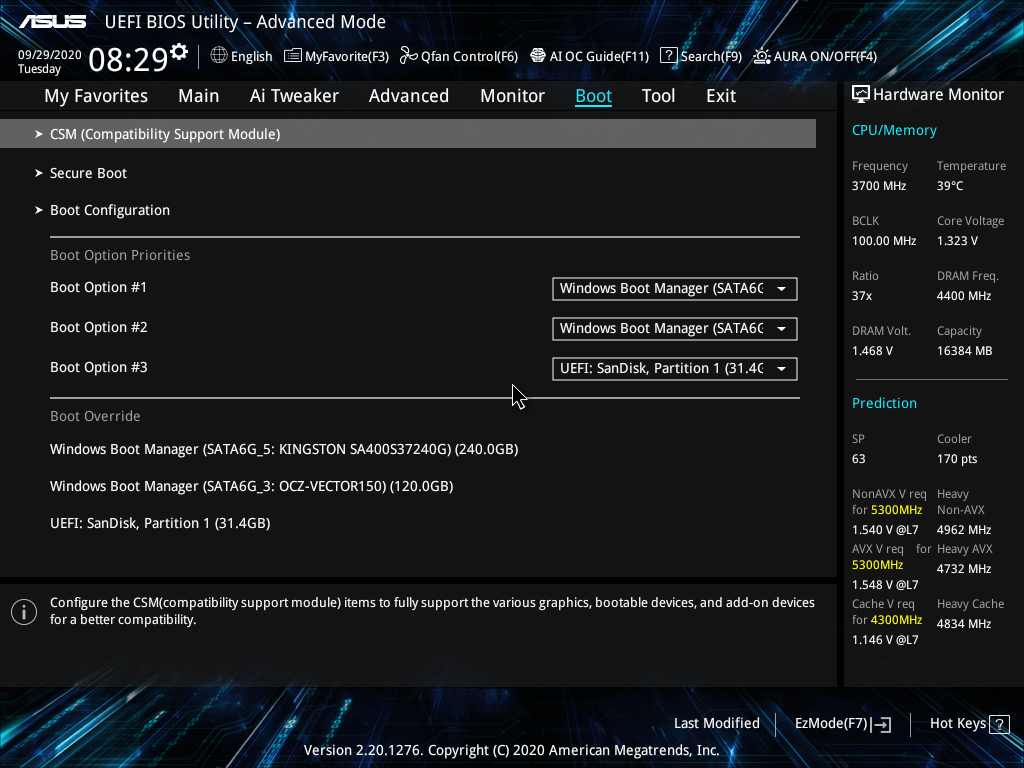Viewport: 1024px width, 768px height.
Task: Click the globe language icon
Action: click(219, 56)
